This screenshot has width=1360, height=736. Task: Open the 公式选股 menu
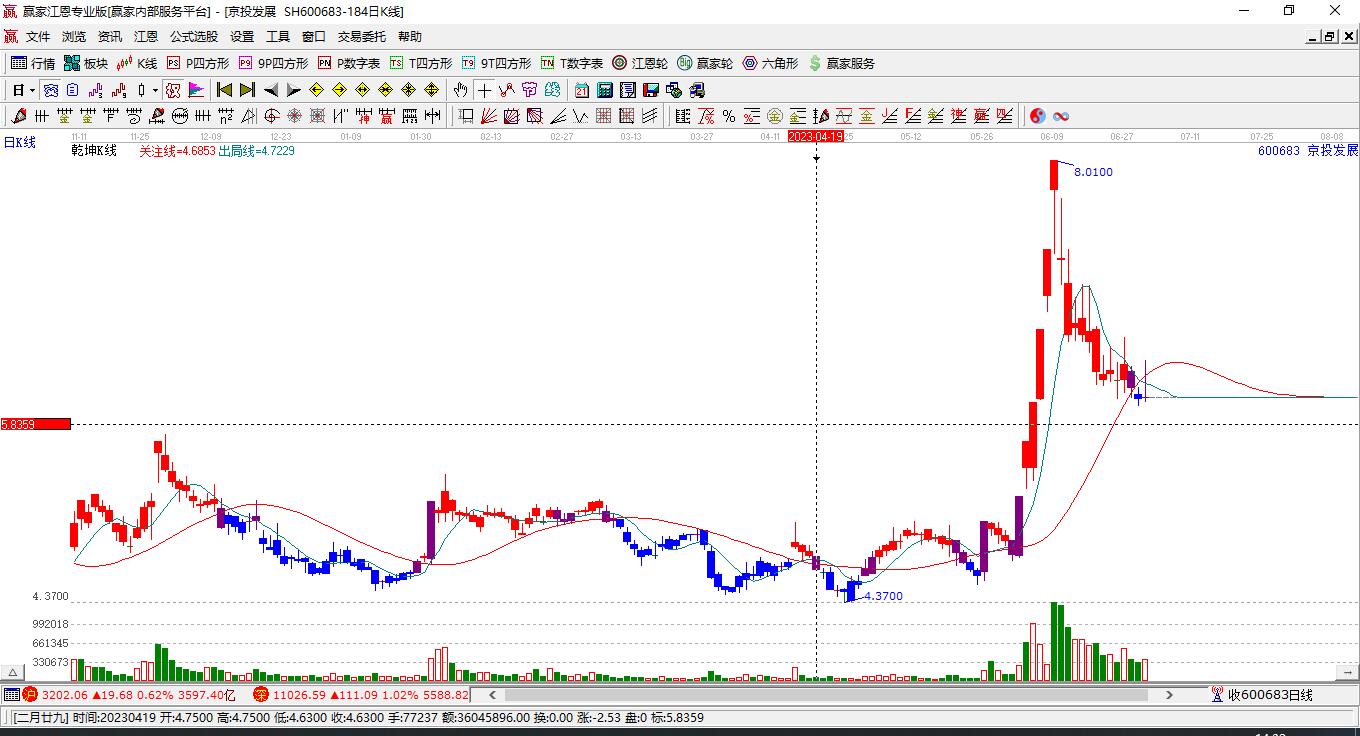(x=194, y=37)
